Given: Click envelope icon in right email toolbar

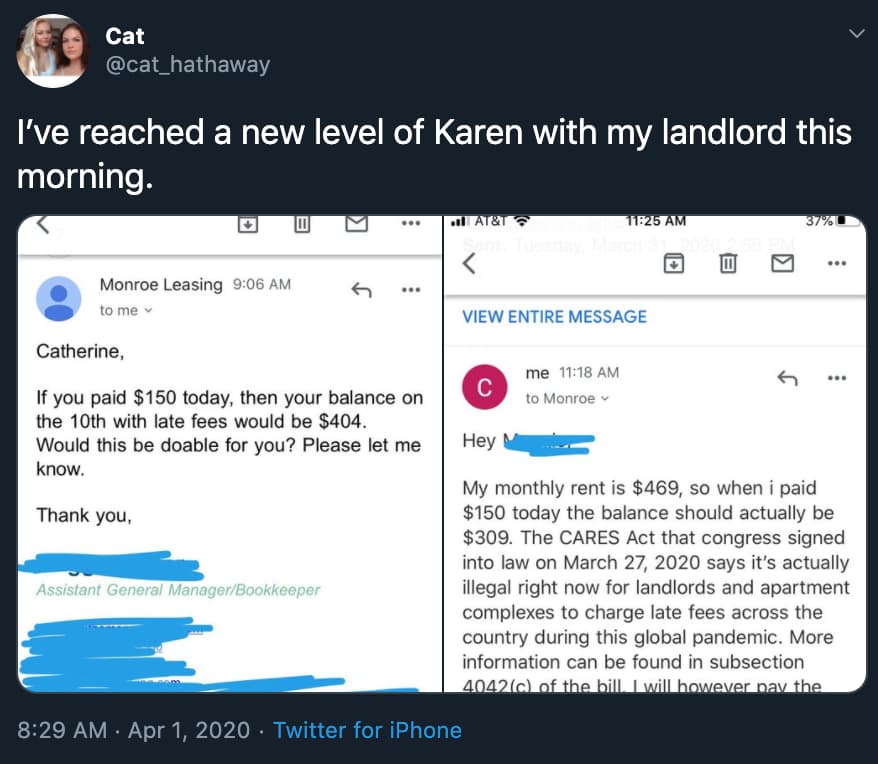Looking at the screenshot, I should (x=783, y=263).
